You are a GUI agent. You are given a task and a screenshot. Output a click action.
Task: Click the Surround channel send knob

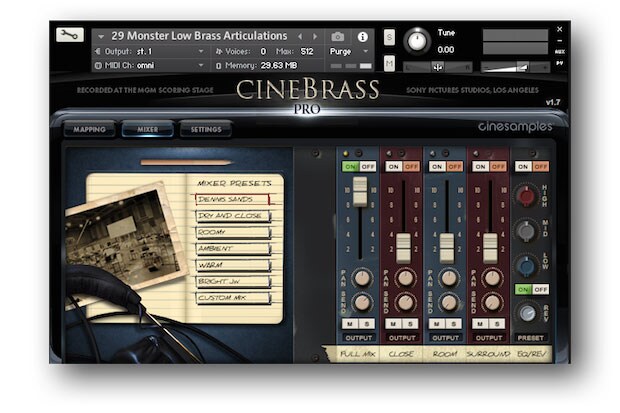[x=492, y=303]
